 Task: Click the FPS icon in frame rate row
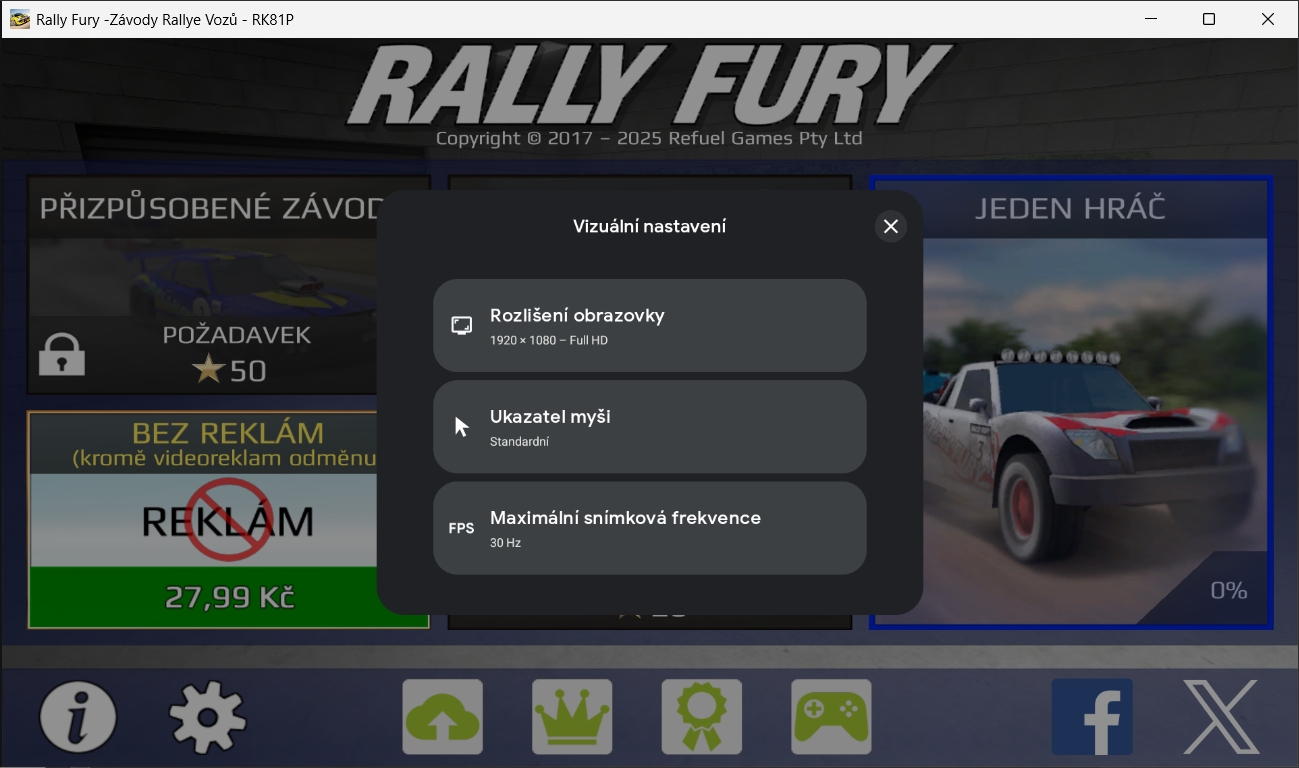(461, 528)
